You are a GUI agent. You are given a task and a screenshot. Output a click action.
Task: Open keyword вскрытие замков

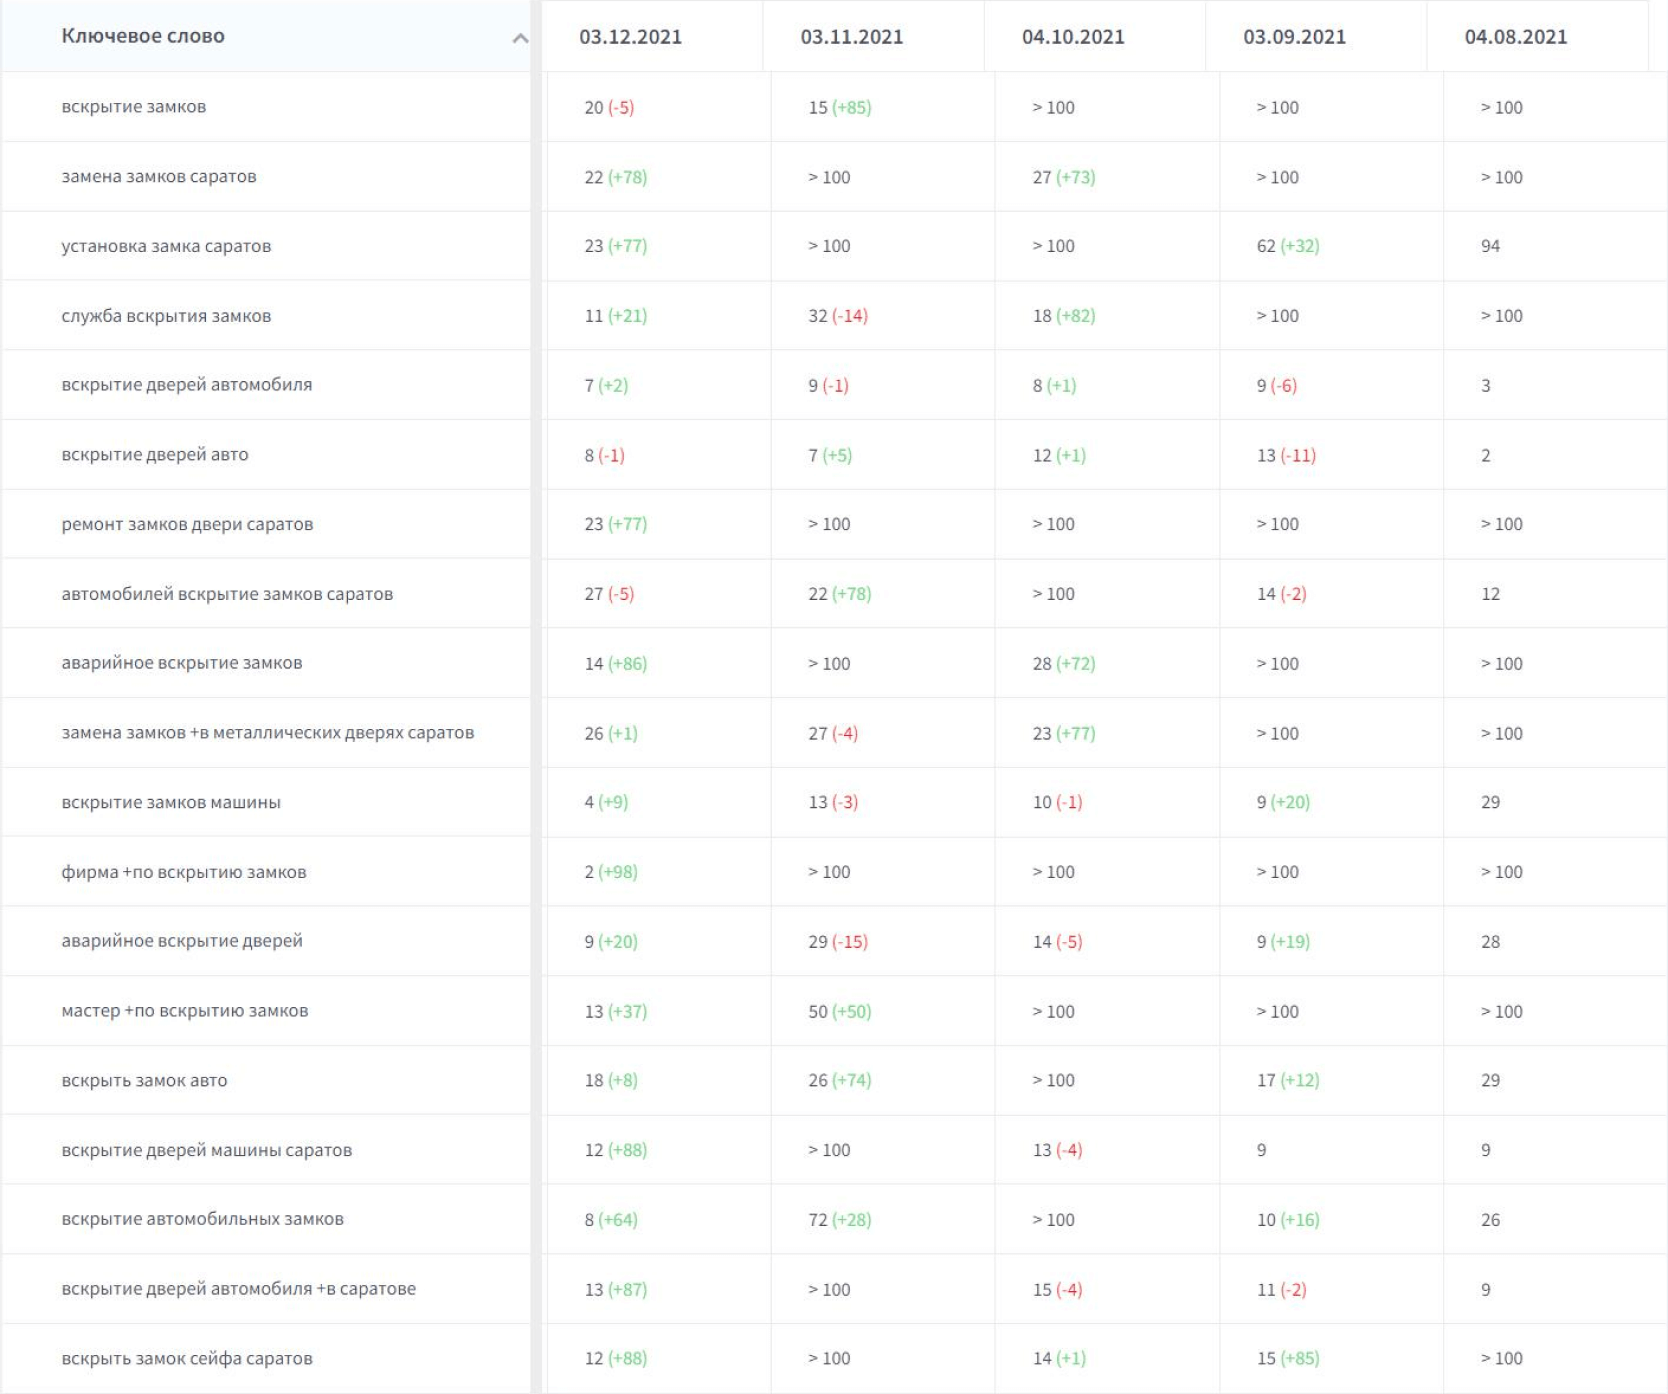(x=134, y=107)
